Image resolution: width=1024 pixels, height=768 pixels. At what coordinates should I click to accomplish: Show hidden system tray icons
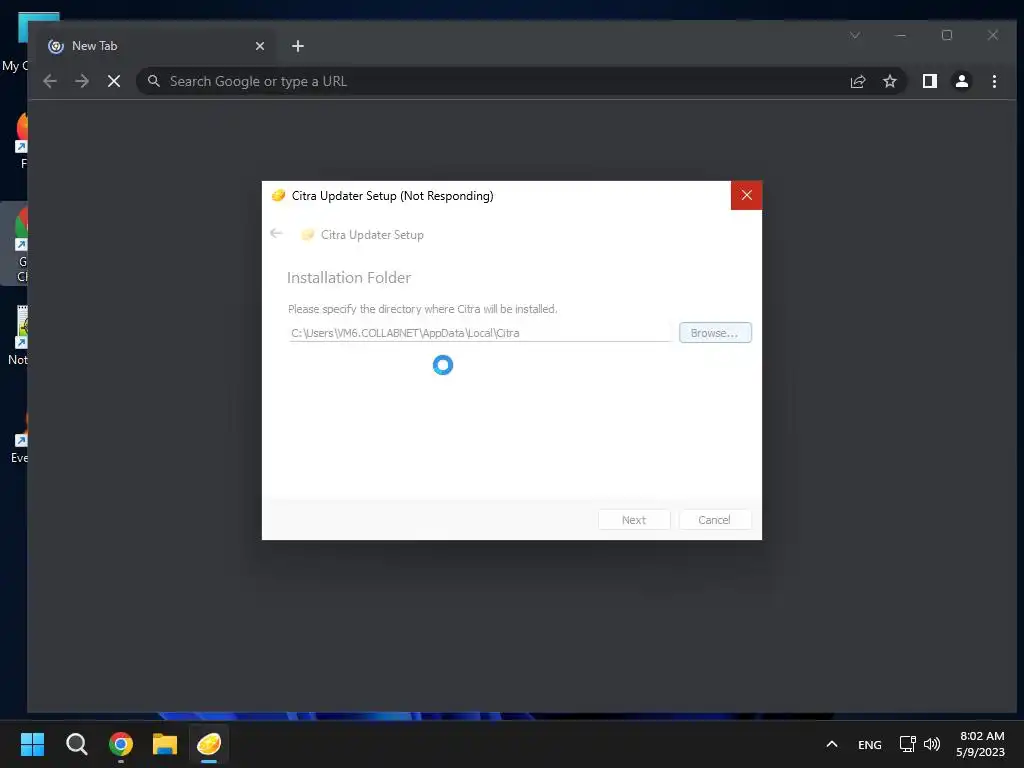pyautogui.click(x=831, y=744)
